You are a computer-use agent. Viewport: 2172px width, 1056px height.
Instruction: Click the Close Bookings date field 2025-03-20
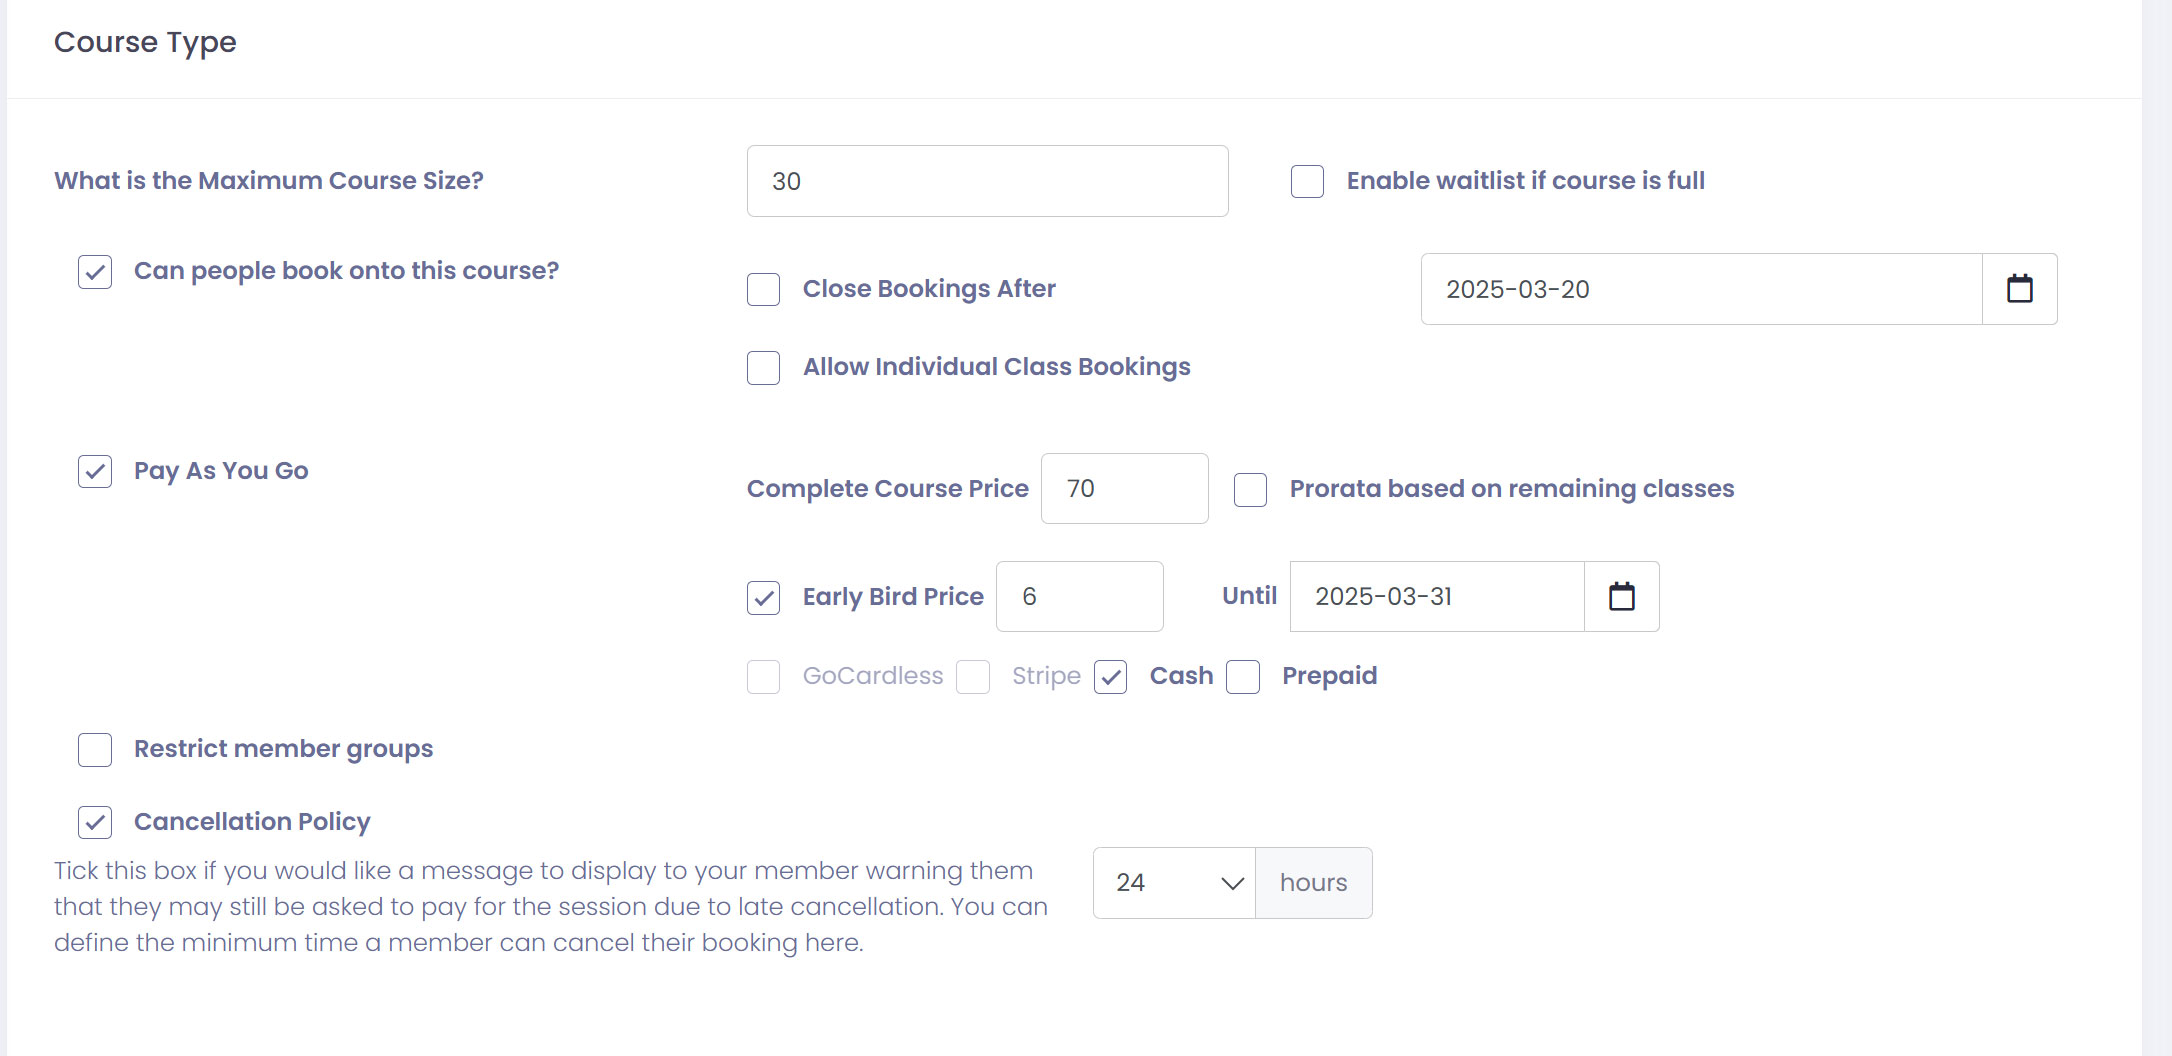(1701, 289)
